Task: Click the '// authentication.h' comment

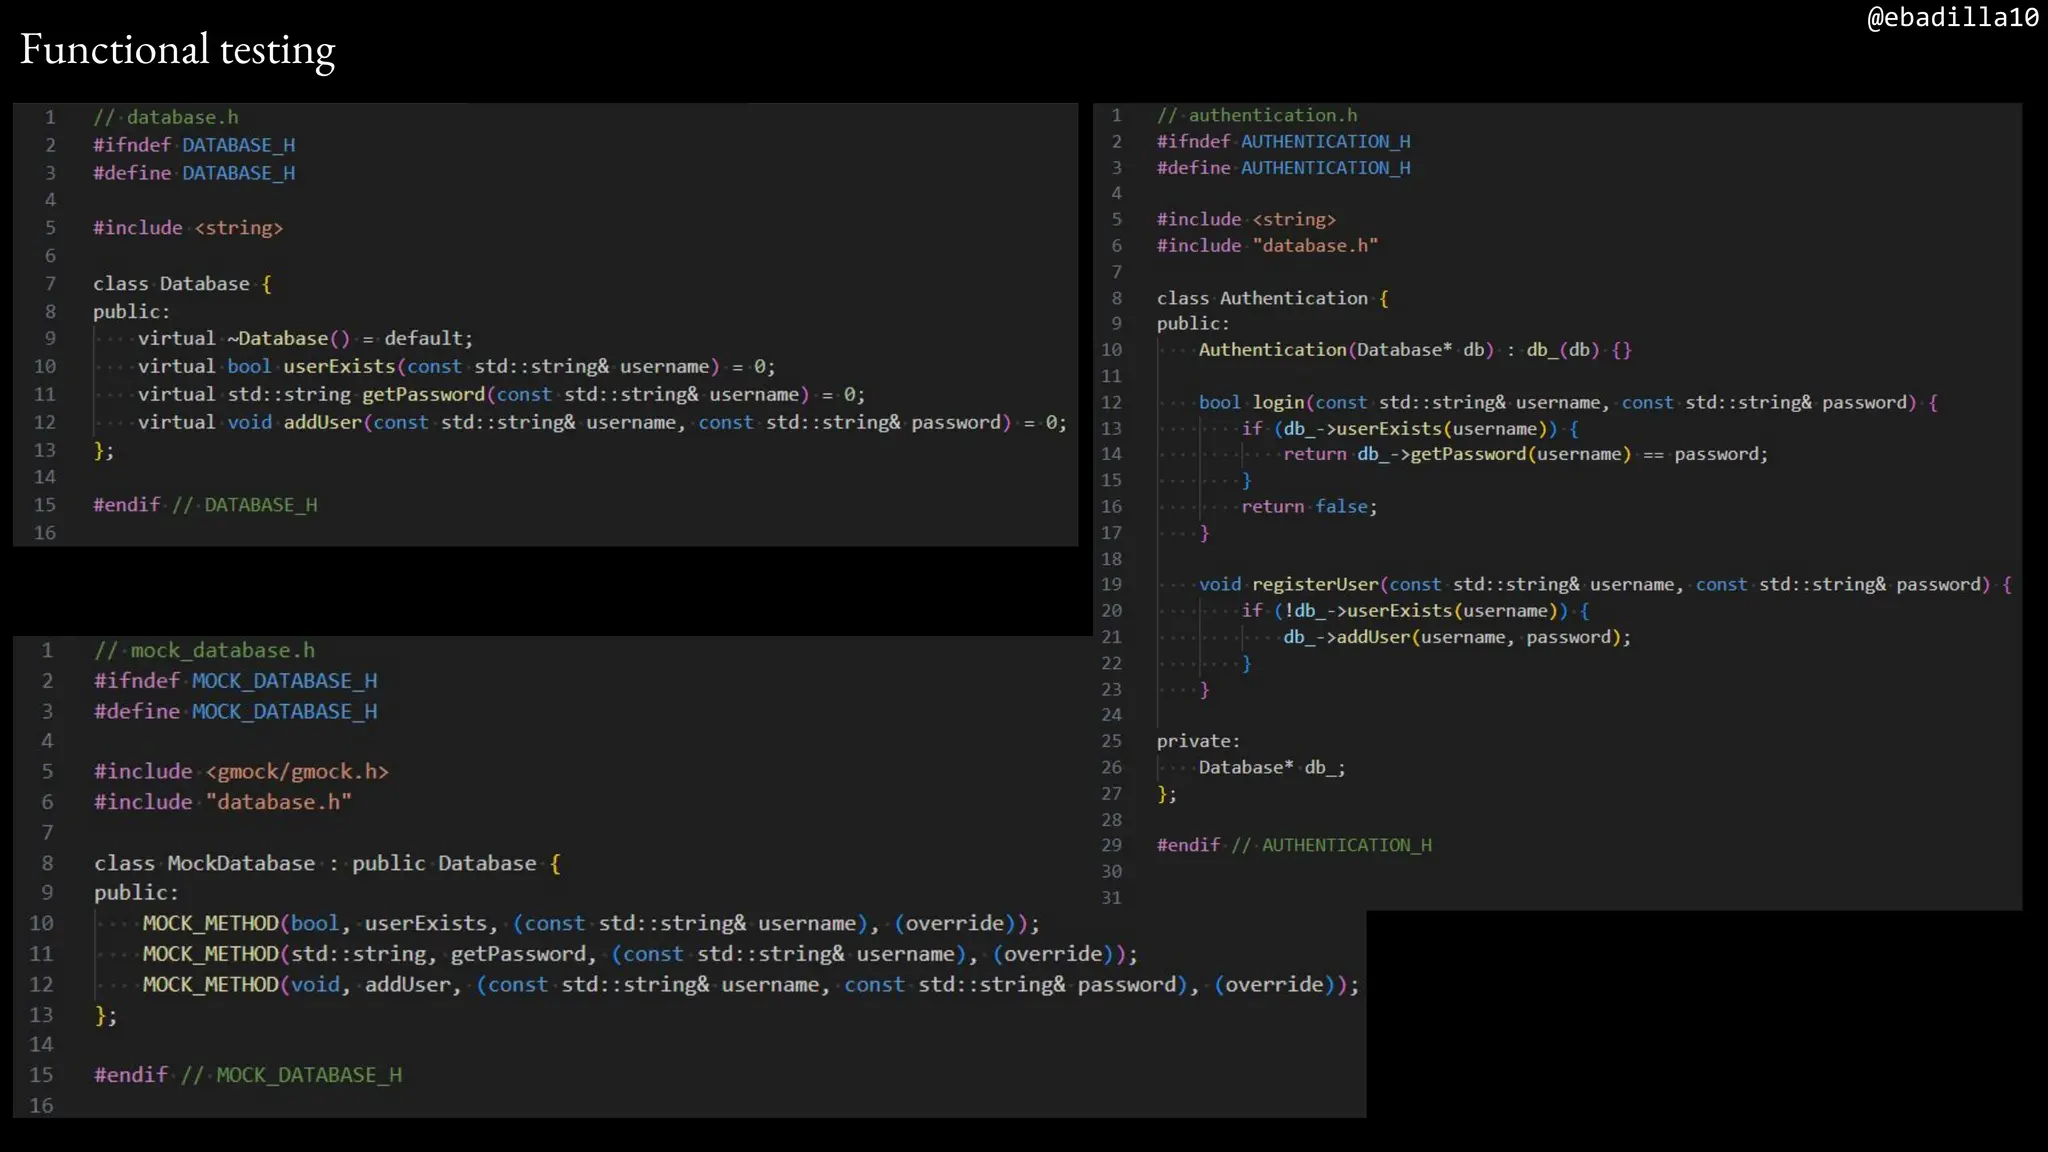Action: 1257,116
